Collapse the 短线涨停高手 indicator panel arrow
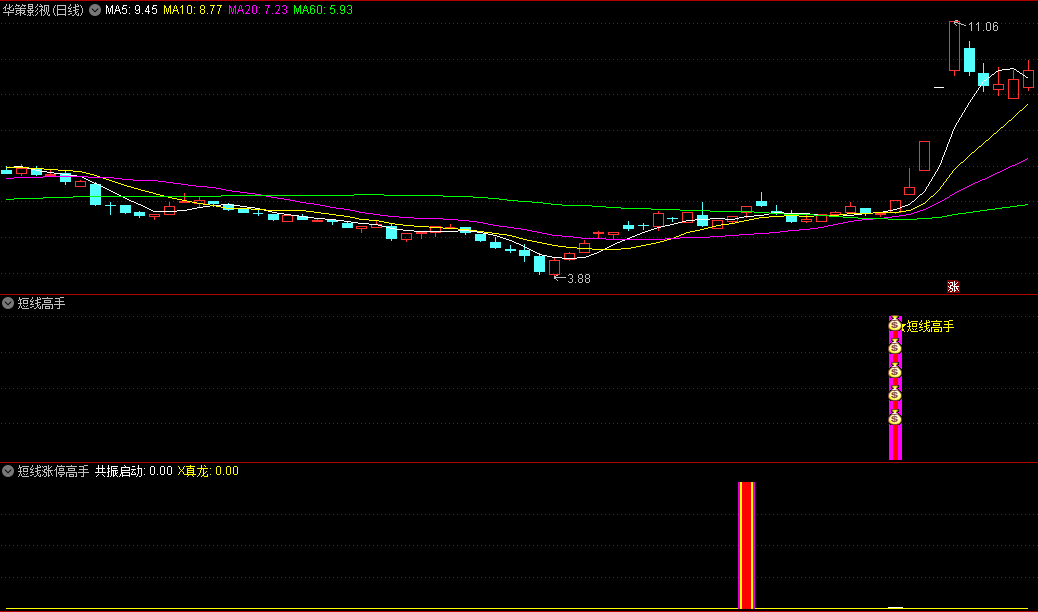 click(x=8, y=471)
